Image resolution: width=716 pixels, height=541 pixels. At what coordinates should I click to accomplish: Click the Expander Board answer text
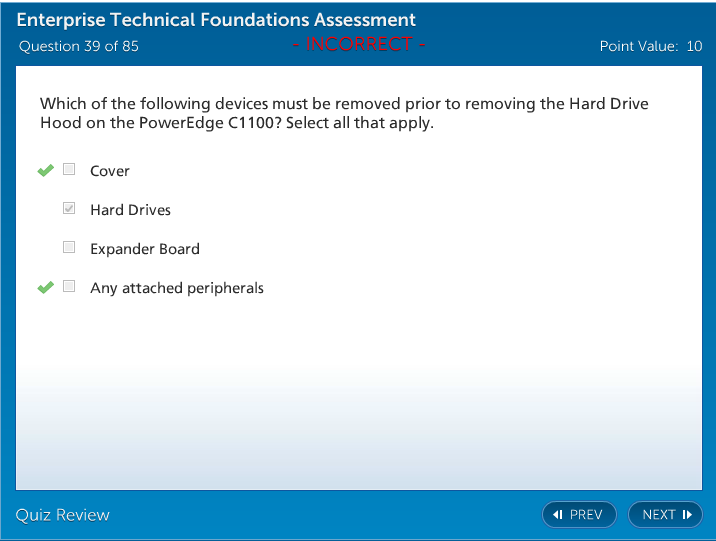(x=145, y=249)
